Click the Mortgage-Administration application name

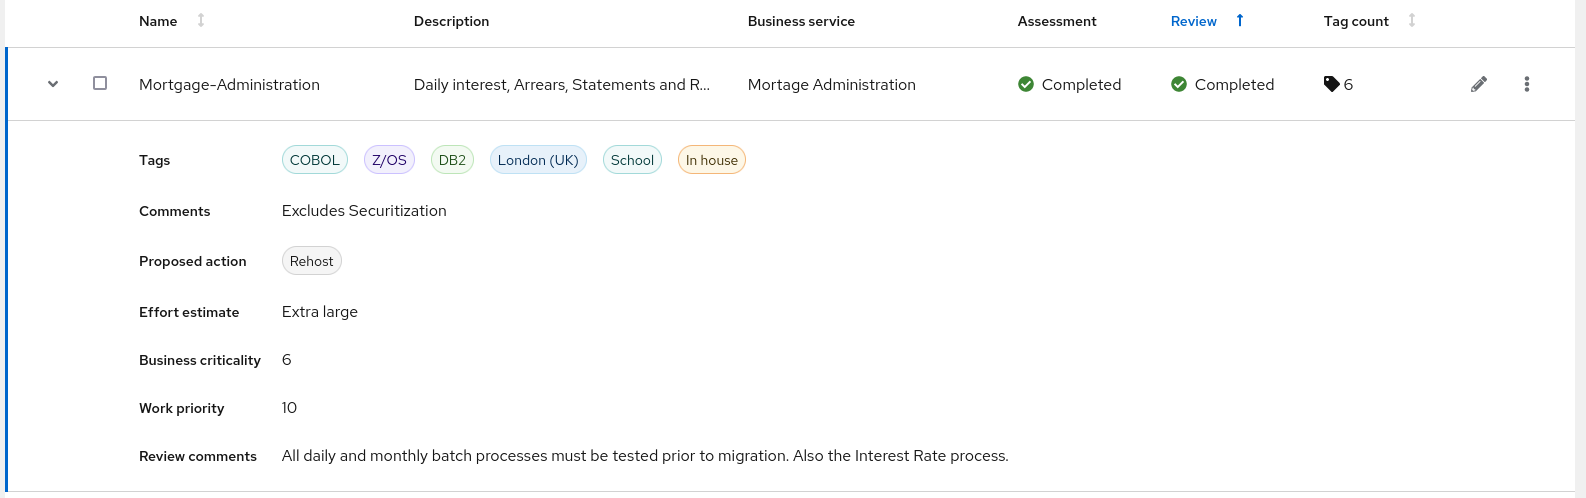(x=229, y=85)
